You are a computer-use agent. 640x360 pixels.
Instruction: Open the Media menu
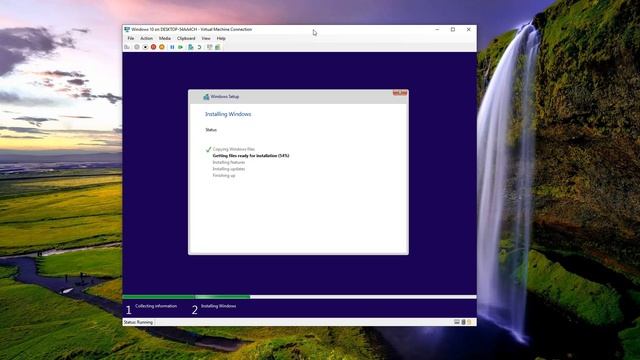(x=165, y=38)
